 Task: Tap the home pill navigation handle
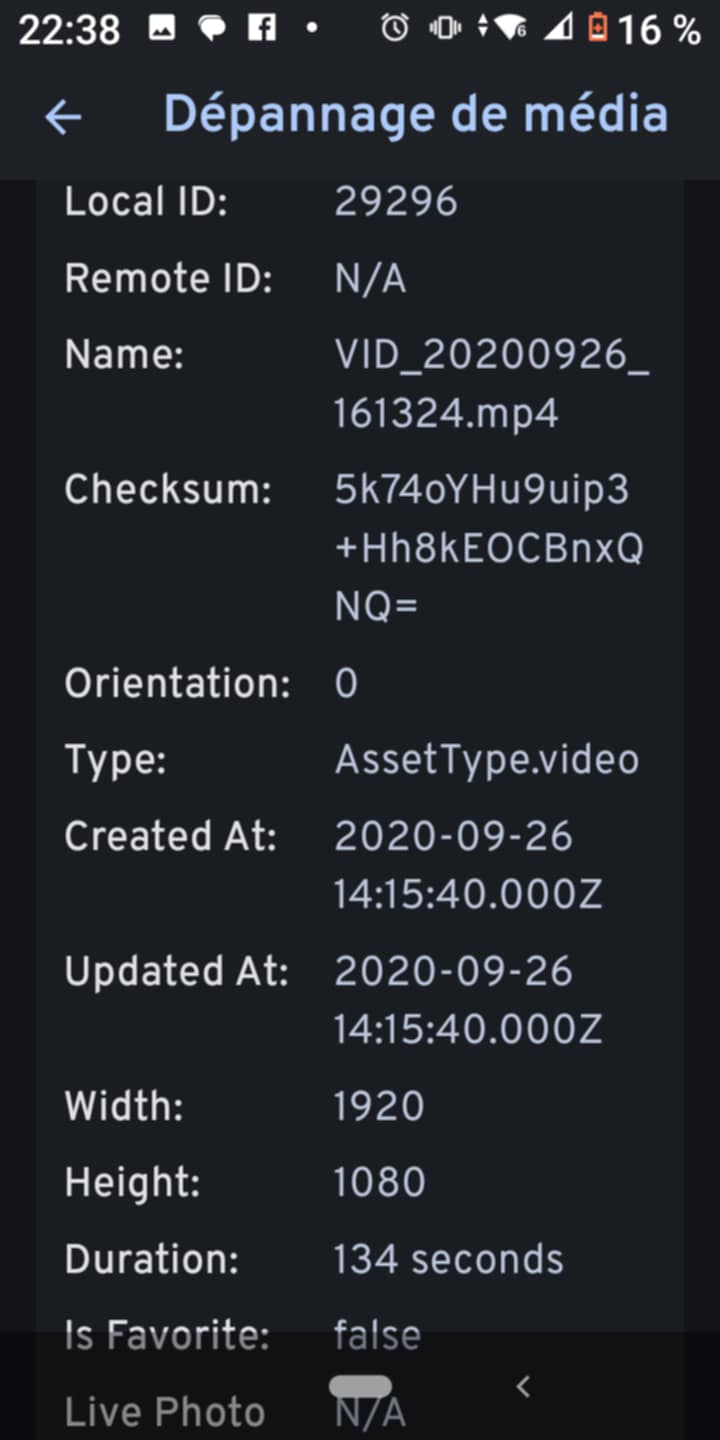click(x=360, y=1387)
